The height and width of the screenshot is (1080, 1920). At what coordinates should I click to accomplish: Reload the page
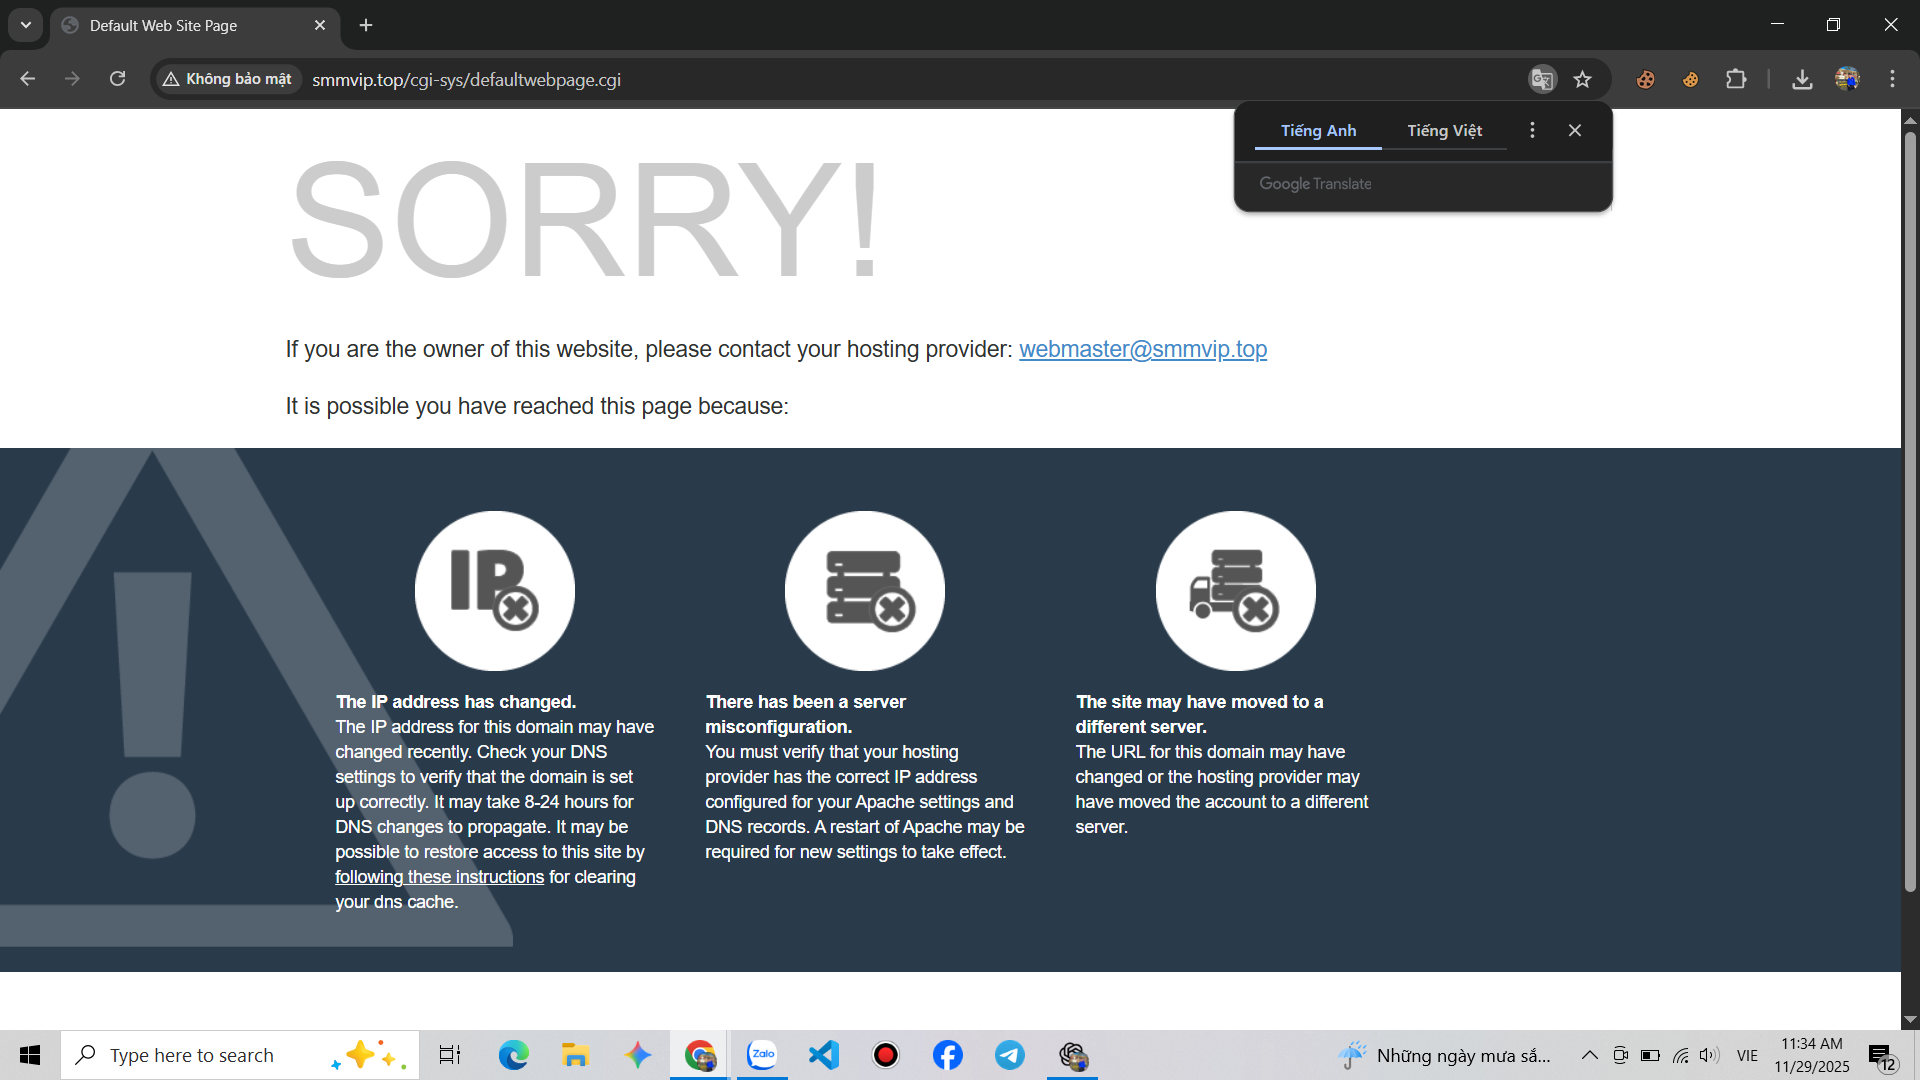[x=117, y=79]
